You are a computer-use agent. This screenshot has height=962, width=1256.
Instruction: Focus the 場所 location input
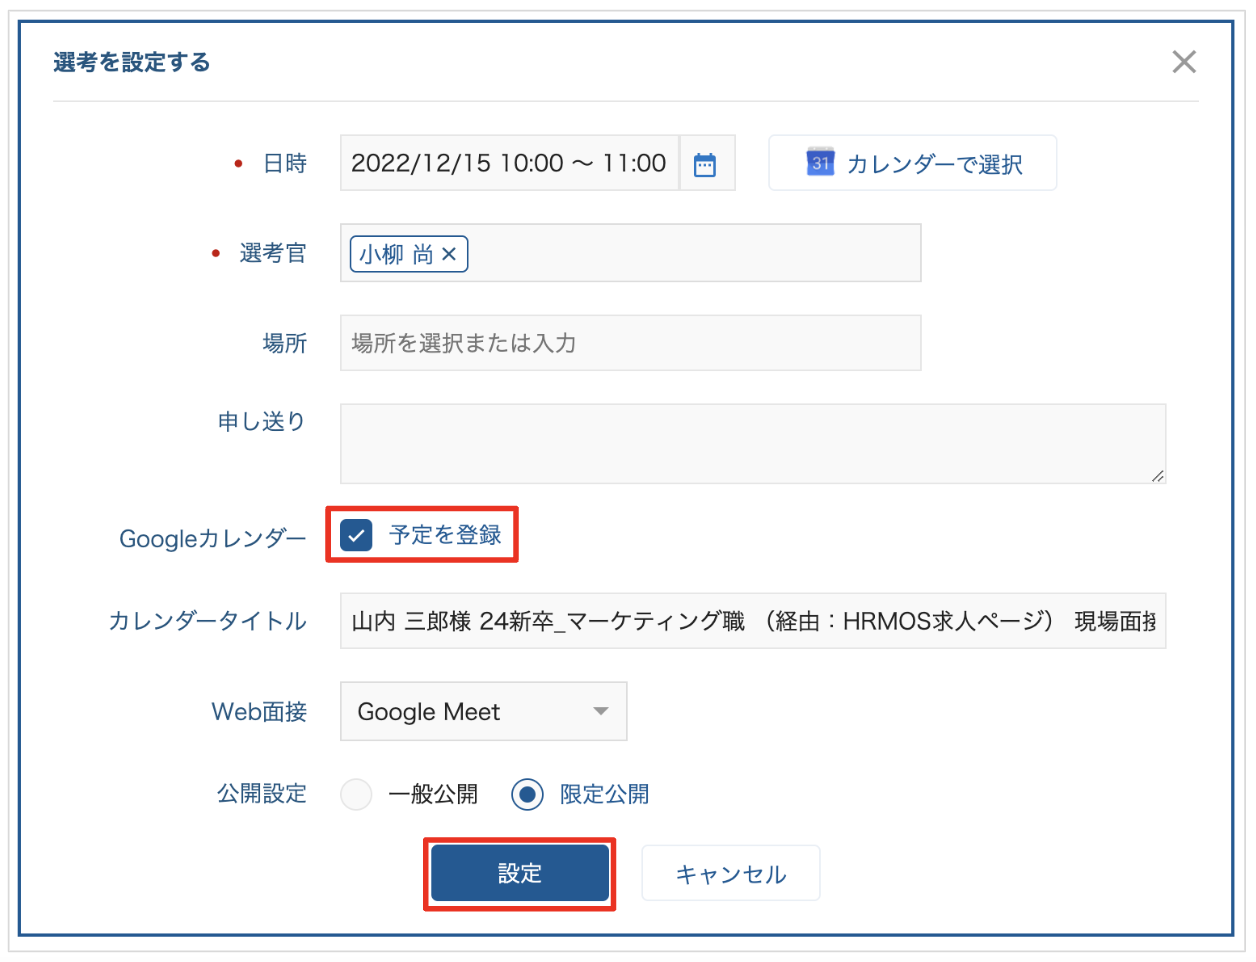(630, 343)
